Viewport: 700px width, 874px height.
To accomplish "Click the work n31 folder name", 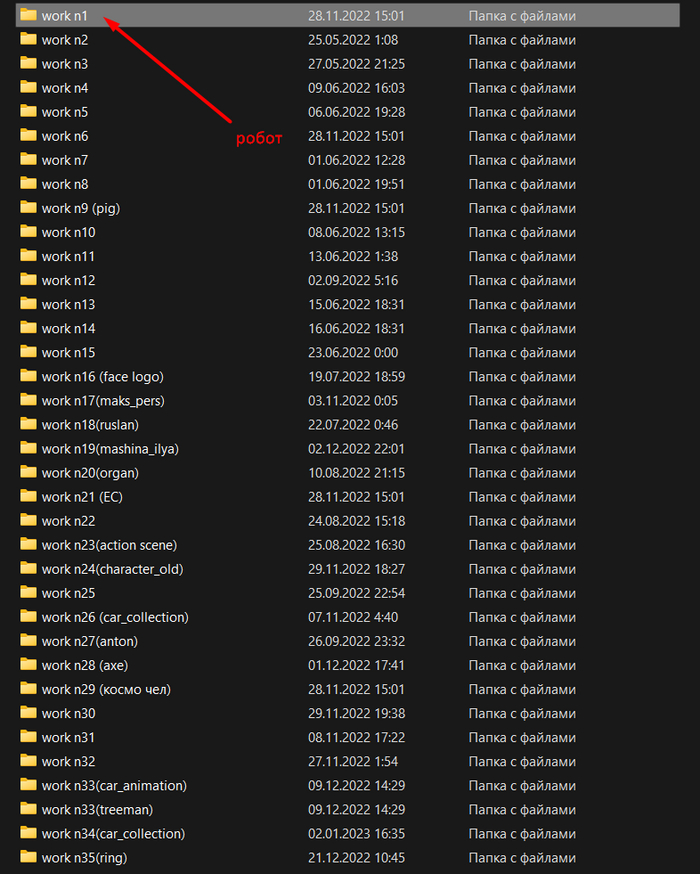I will (x=69, y=737).
